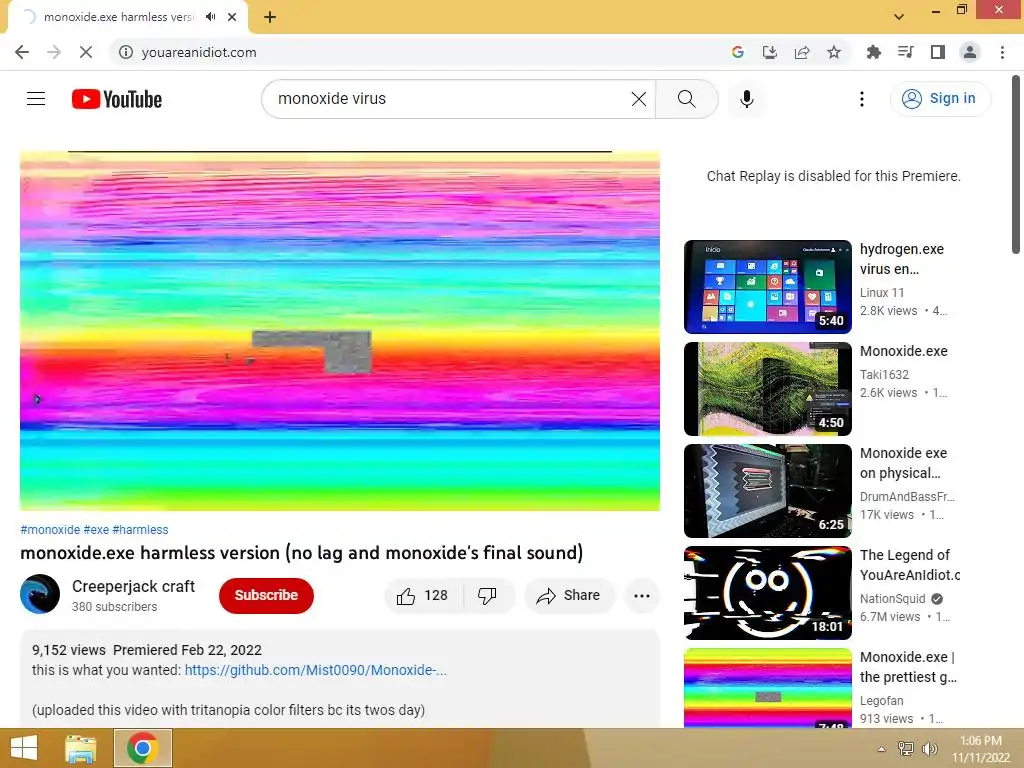The width and height of the screenshot is (1024, 768).
Task: Open media control icon in Chrome toolbar
Action: tap(905, 52)
